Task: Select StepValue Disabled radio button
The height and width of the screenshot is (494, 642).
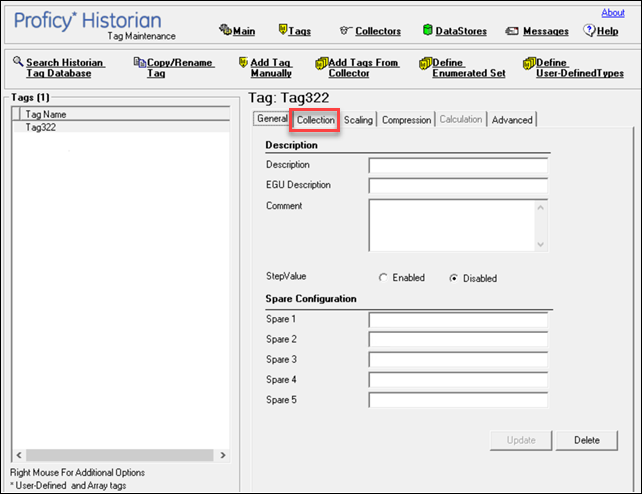Action: pyautogui.click(x=453, y=278)
